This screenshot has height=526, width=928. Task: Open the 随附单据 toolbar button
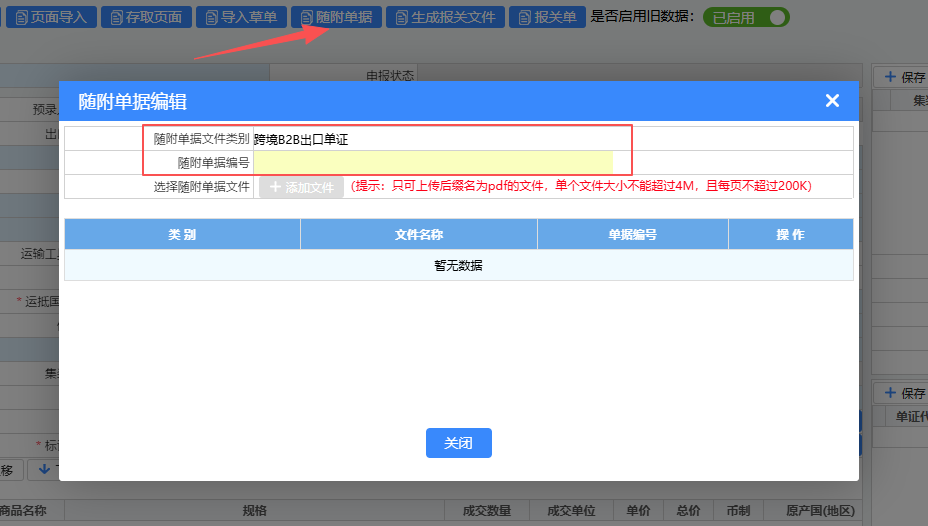pyautogui.click(x=336, y=17)
